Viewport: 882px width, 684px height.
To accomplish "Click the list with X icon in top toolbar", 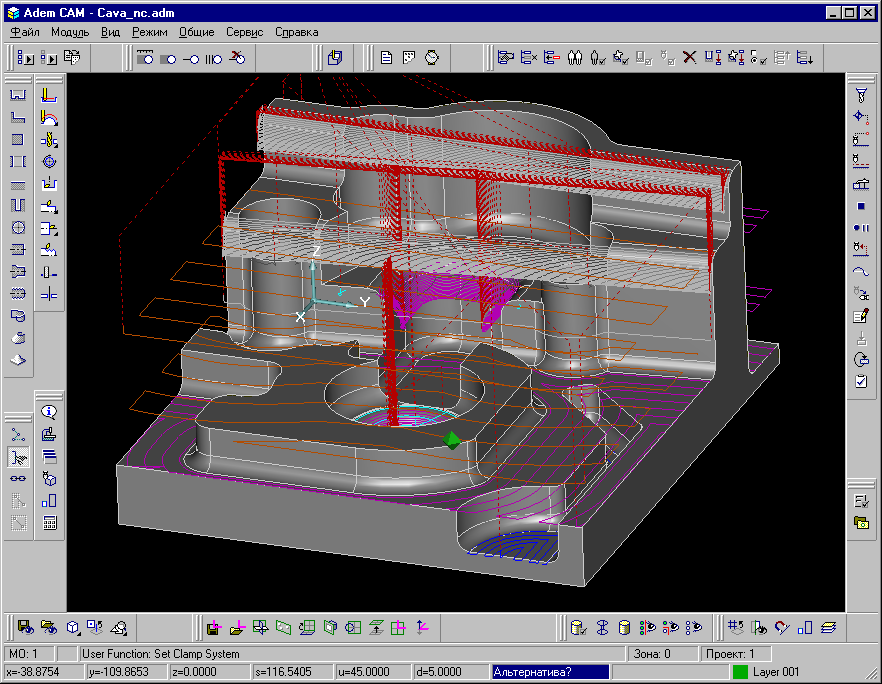I will pyautogui.click(x=529, y=57).
